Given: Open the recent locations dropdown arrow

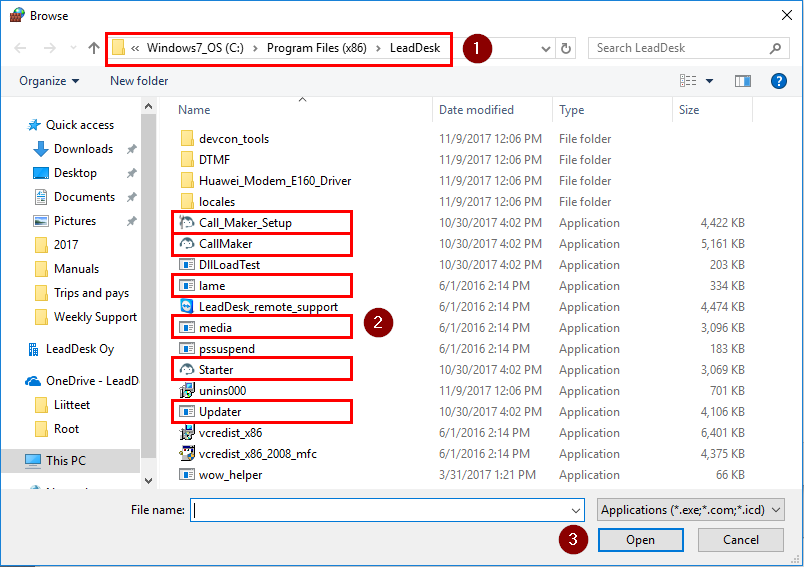Looking at the screenshot, I should [x=73, y=48].
